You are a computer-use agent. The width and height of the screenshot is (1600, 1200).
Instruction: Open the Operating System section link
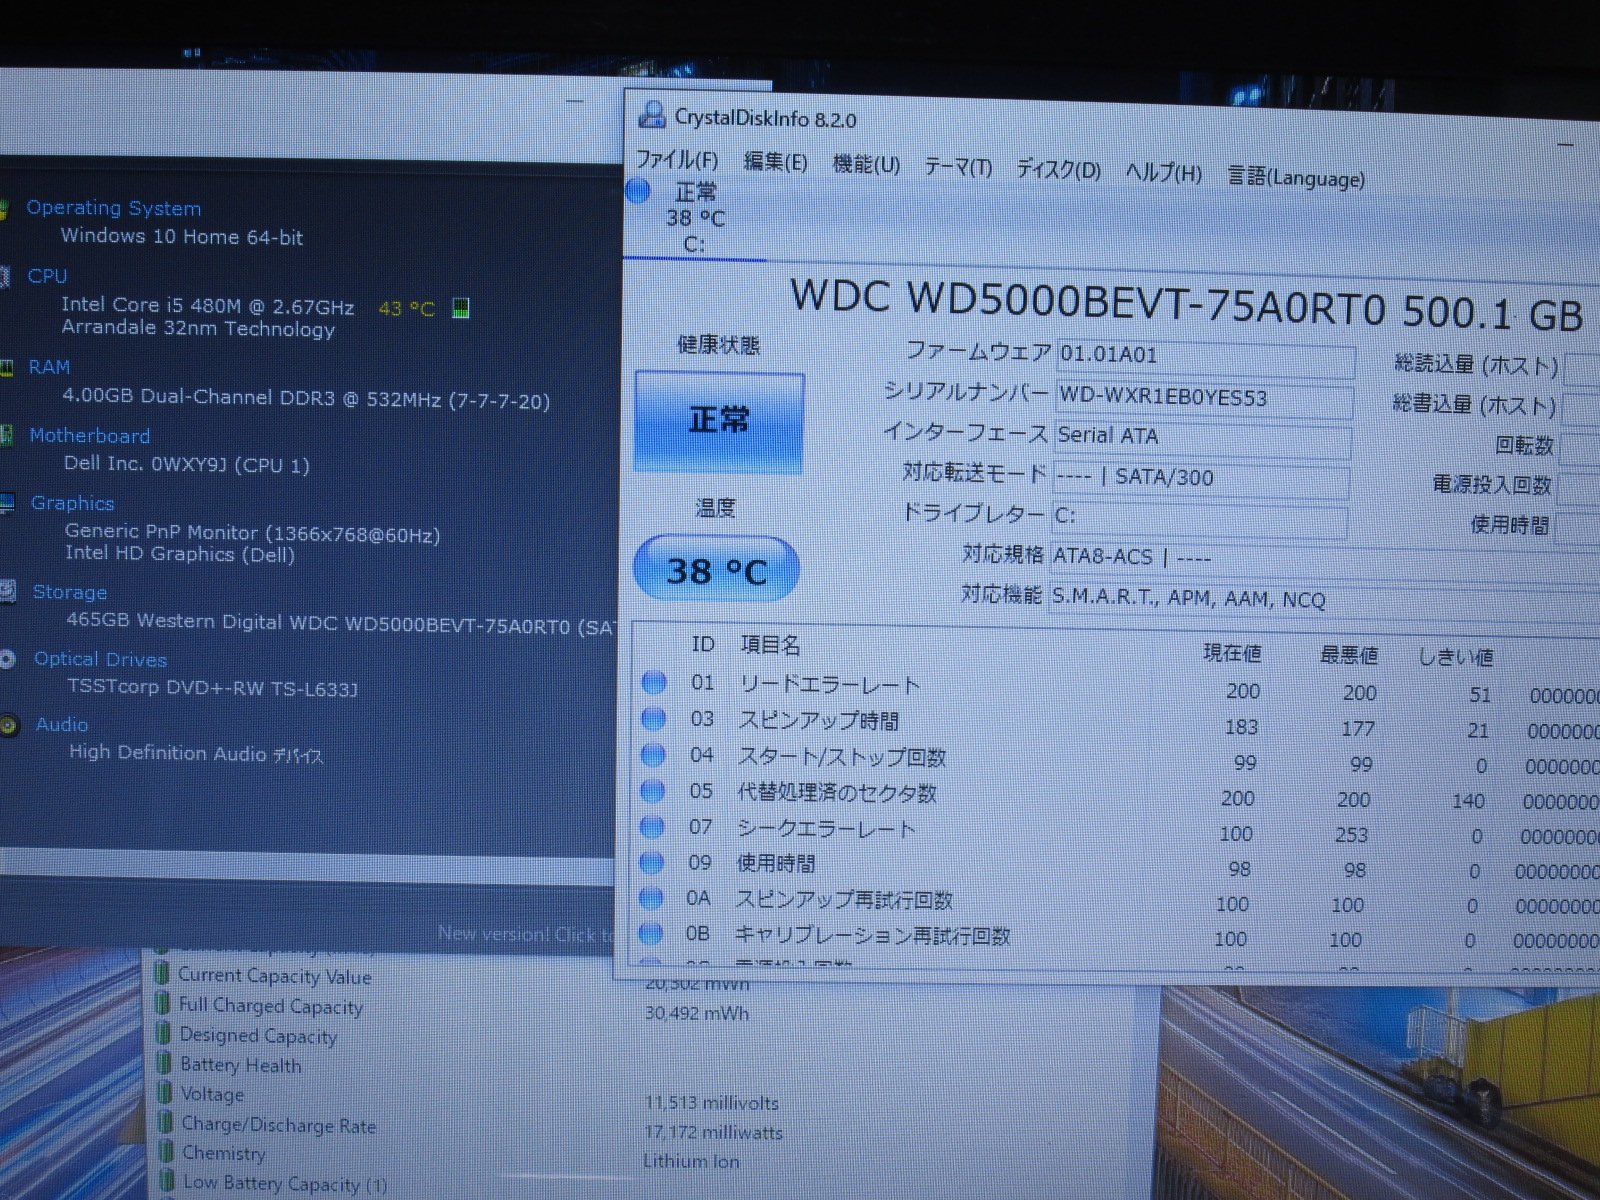tap(113, 208)
